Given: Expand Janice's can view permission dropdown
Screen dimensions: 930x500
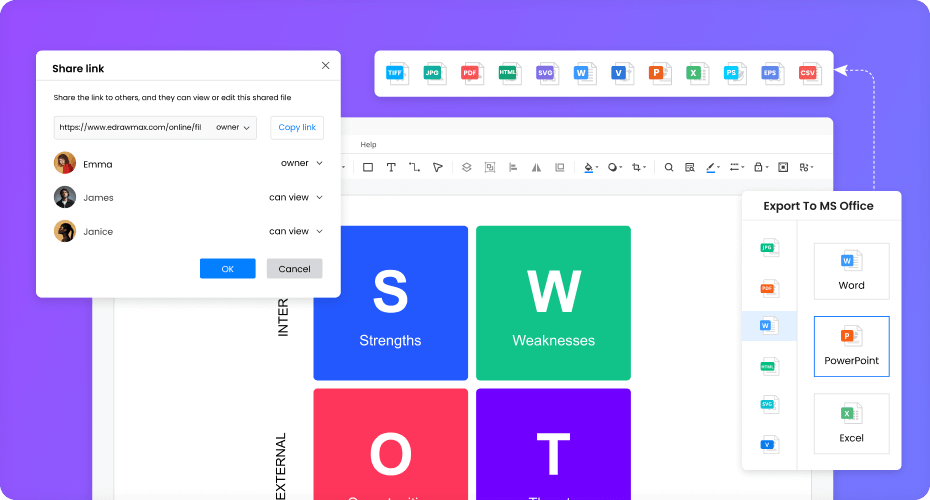Looking at the screenshot, I should [296, 231].
